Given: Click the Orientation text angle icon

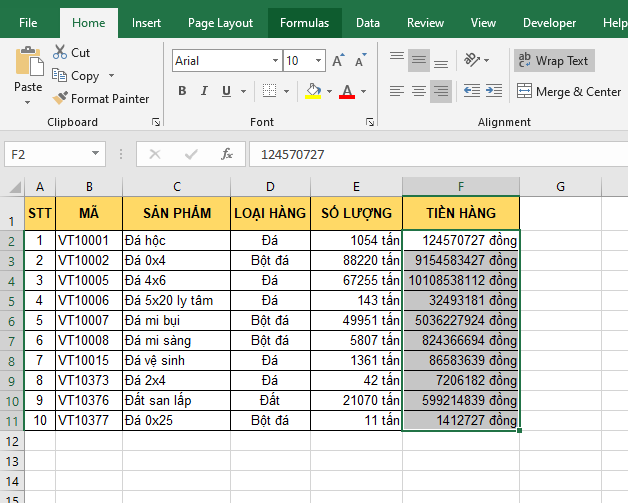Looking at the screenshot, I should tap(475, 61).
